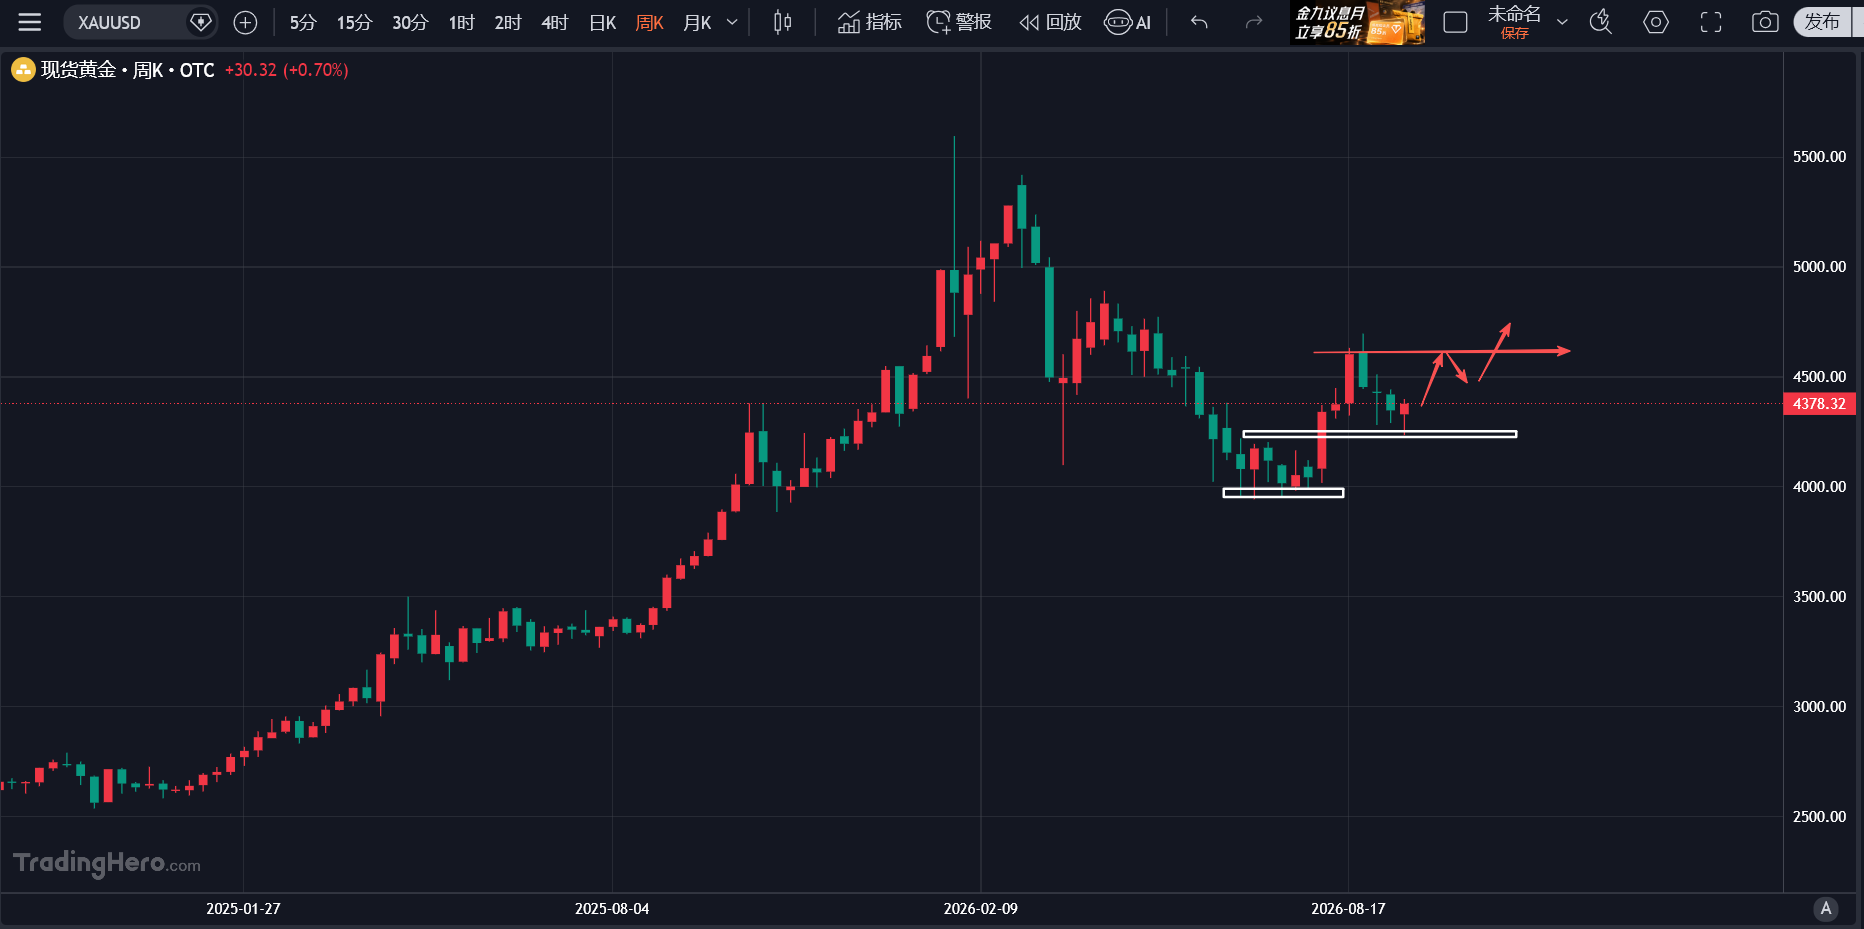Click the 2026-02-09 date label
Image resolution: width=1864 pixels, height=929 pixels.
coord(981,909)
